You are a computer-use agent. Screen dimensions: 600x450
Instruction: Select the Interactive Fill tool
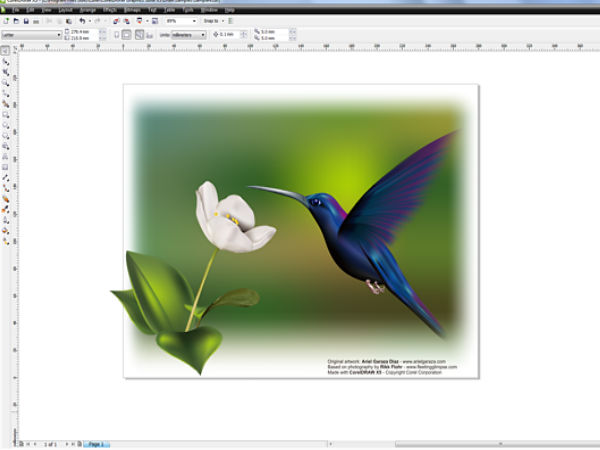[5, 241]
